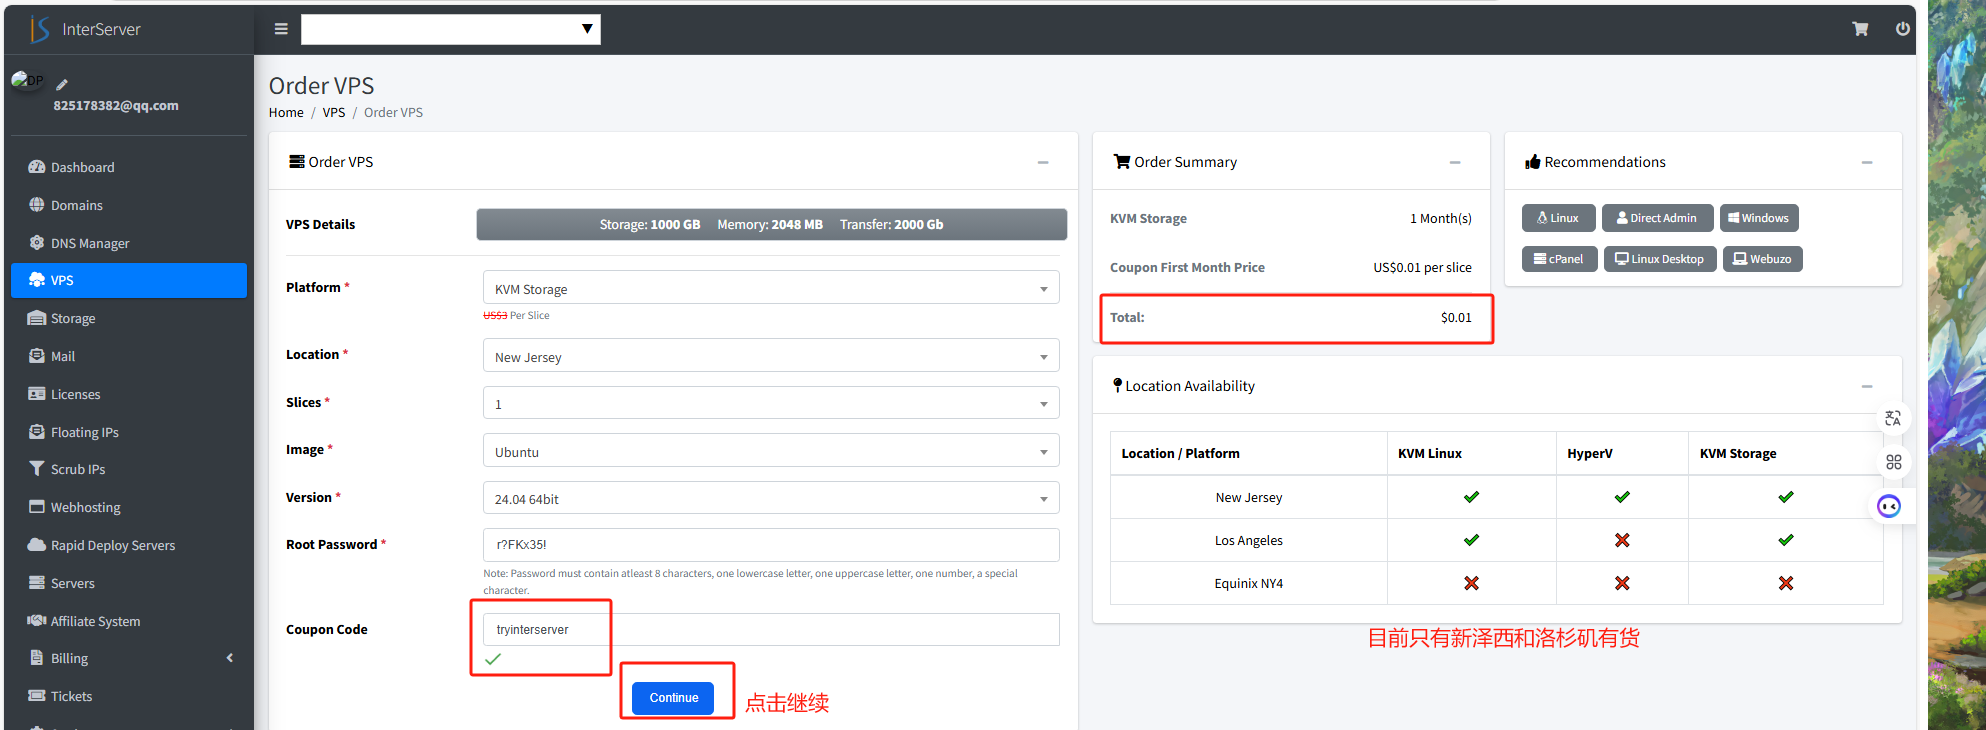Collapse the Order VPS panel
This screenshot has height=730, width=1986.
click(x=1042, y=162)
